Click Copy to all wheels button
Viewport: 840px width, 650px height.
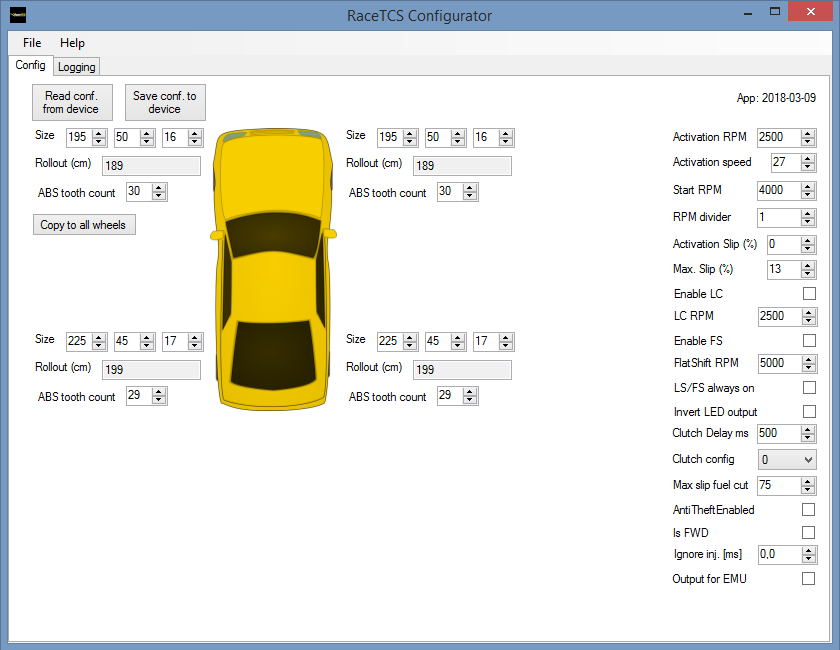[x=83, y=225]
